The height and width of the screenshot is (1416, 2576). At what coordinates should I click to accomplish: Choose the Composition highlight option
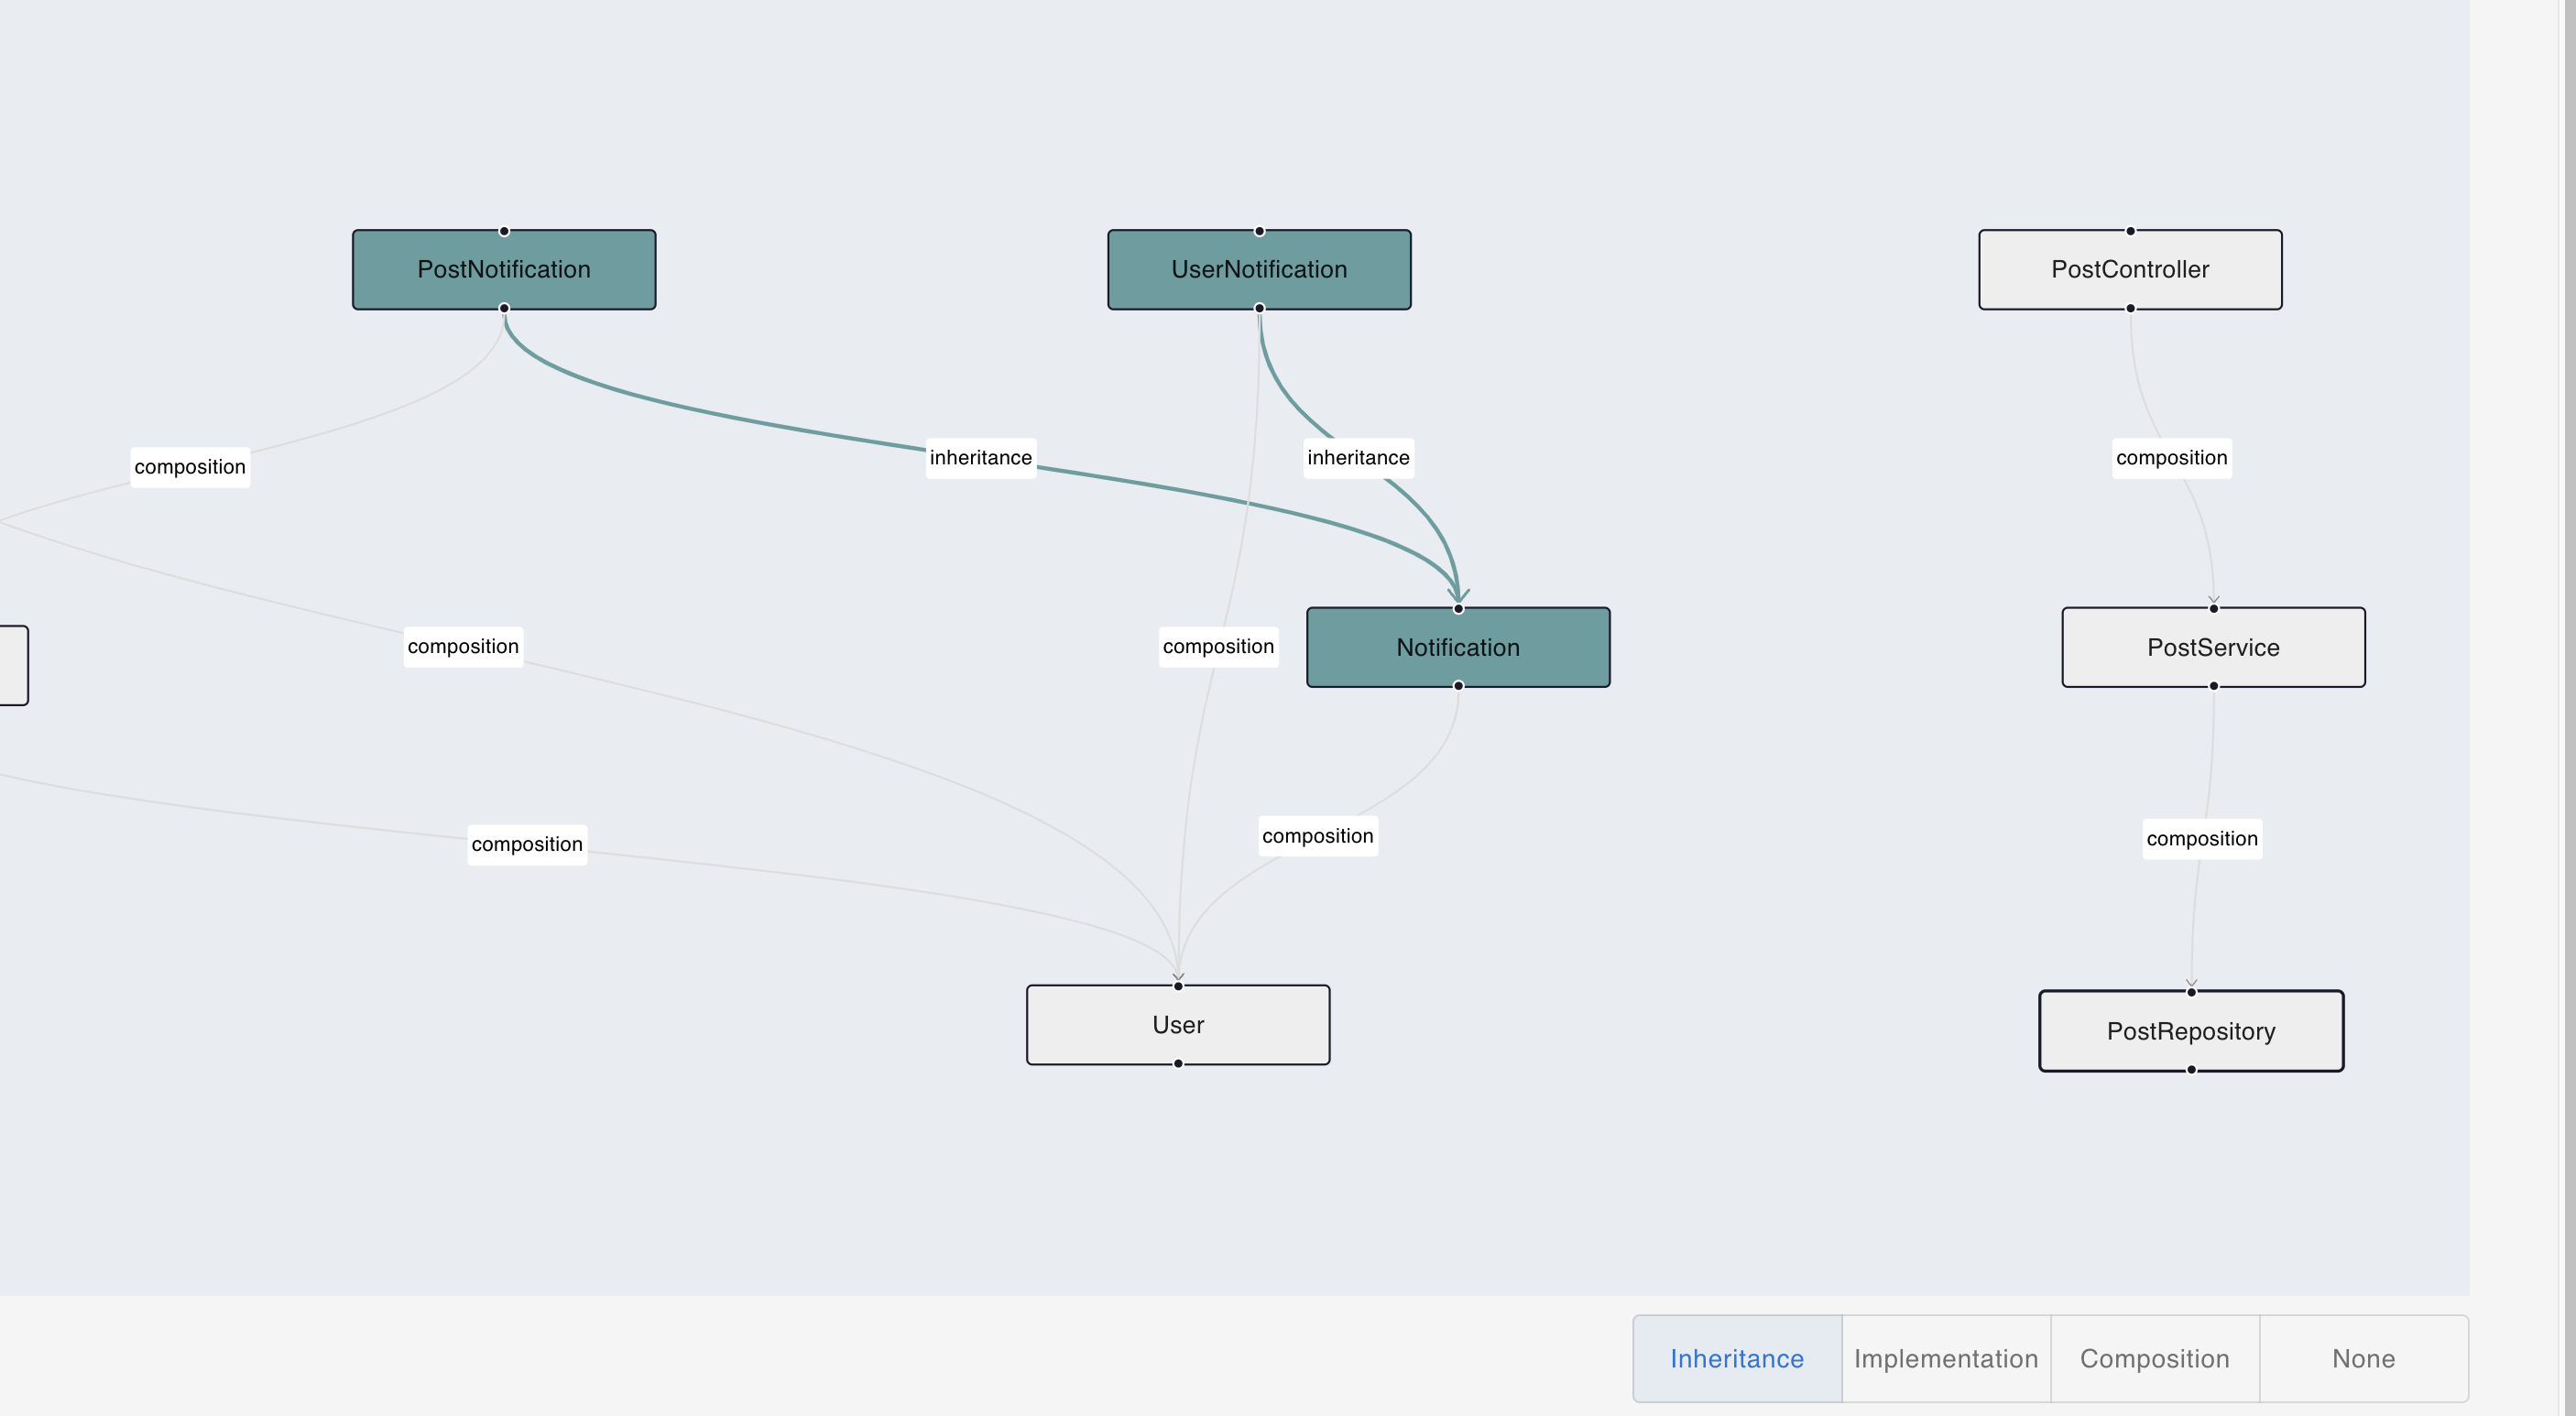(2154, 1358)
